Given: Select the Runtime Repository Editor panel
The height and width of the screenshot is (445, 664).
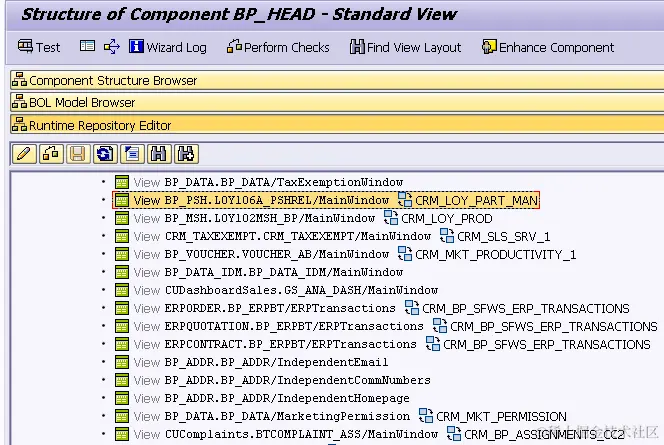Looking at the screenshot, I should coord(337,125).
